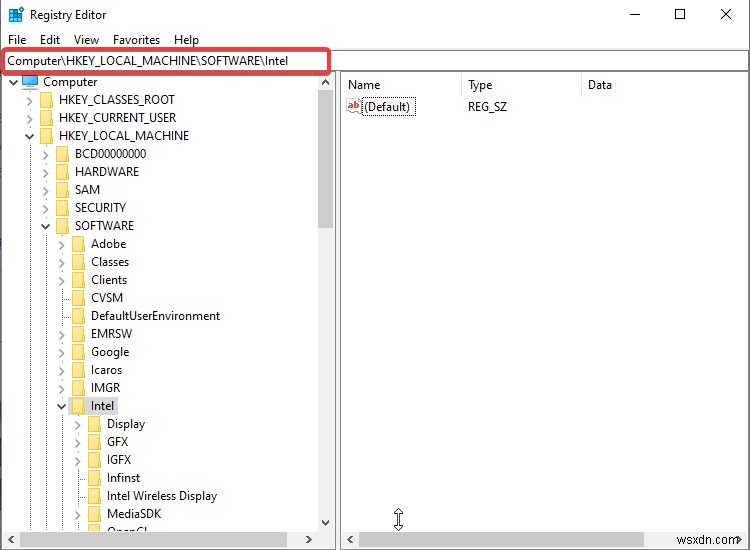Open the File menu
This screenshot has height=550, width=750.
17,40
